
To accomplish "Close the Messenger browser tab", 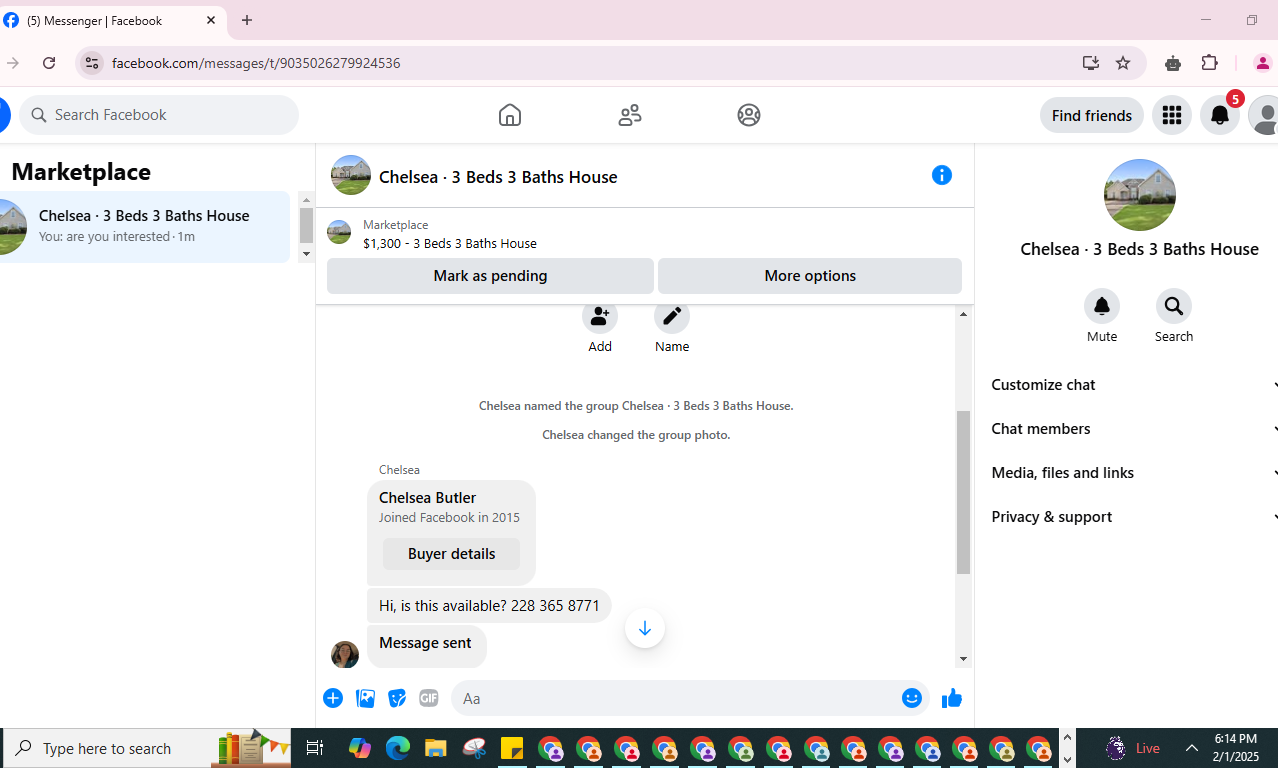I will point(212,20).
